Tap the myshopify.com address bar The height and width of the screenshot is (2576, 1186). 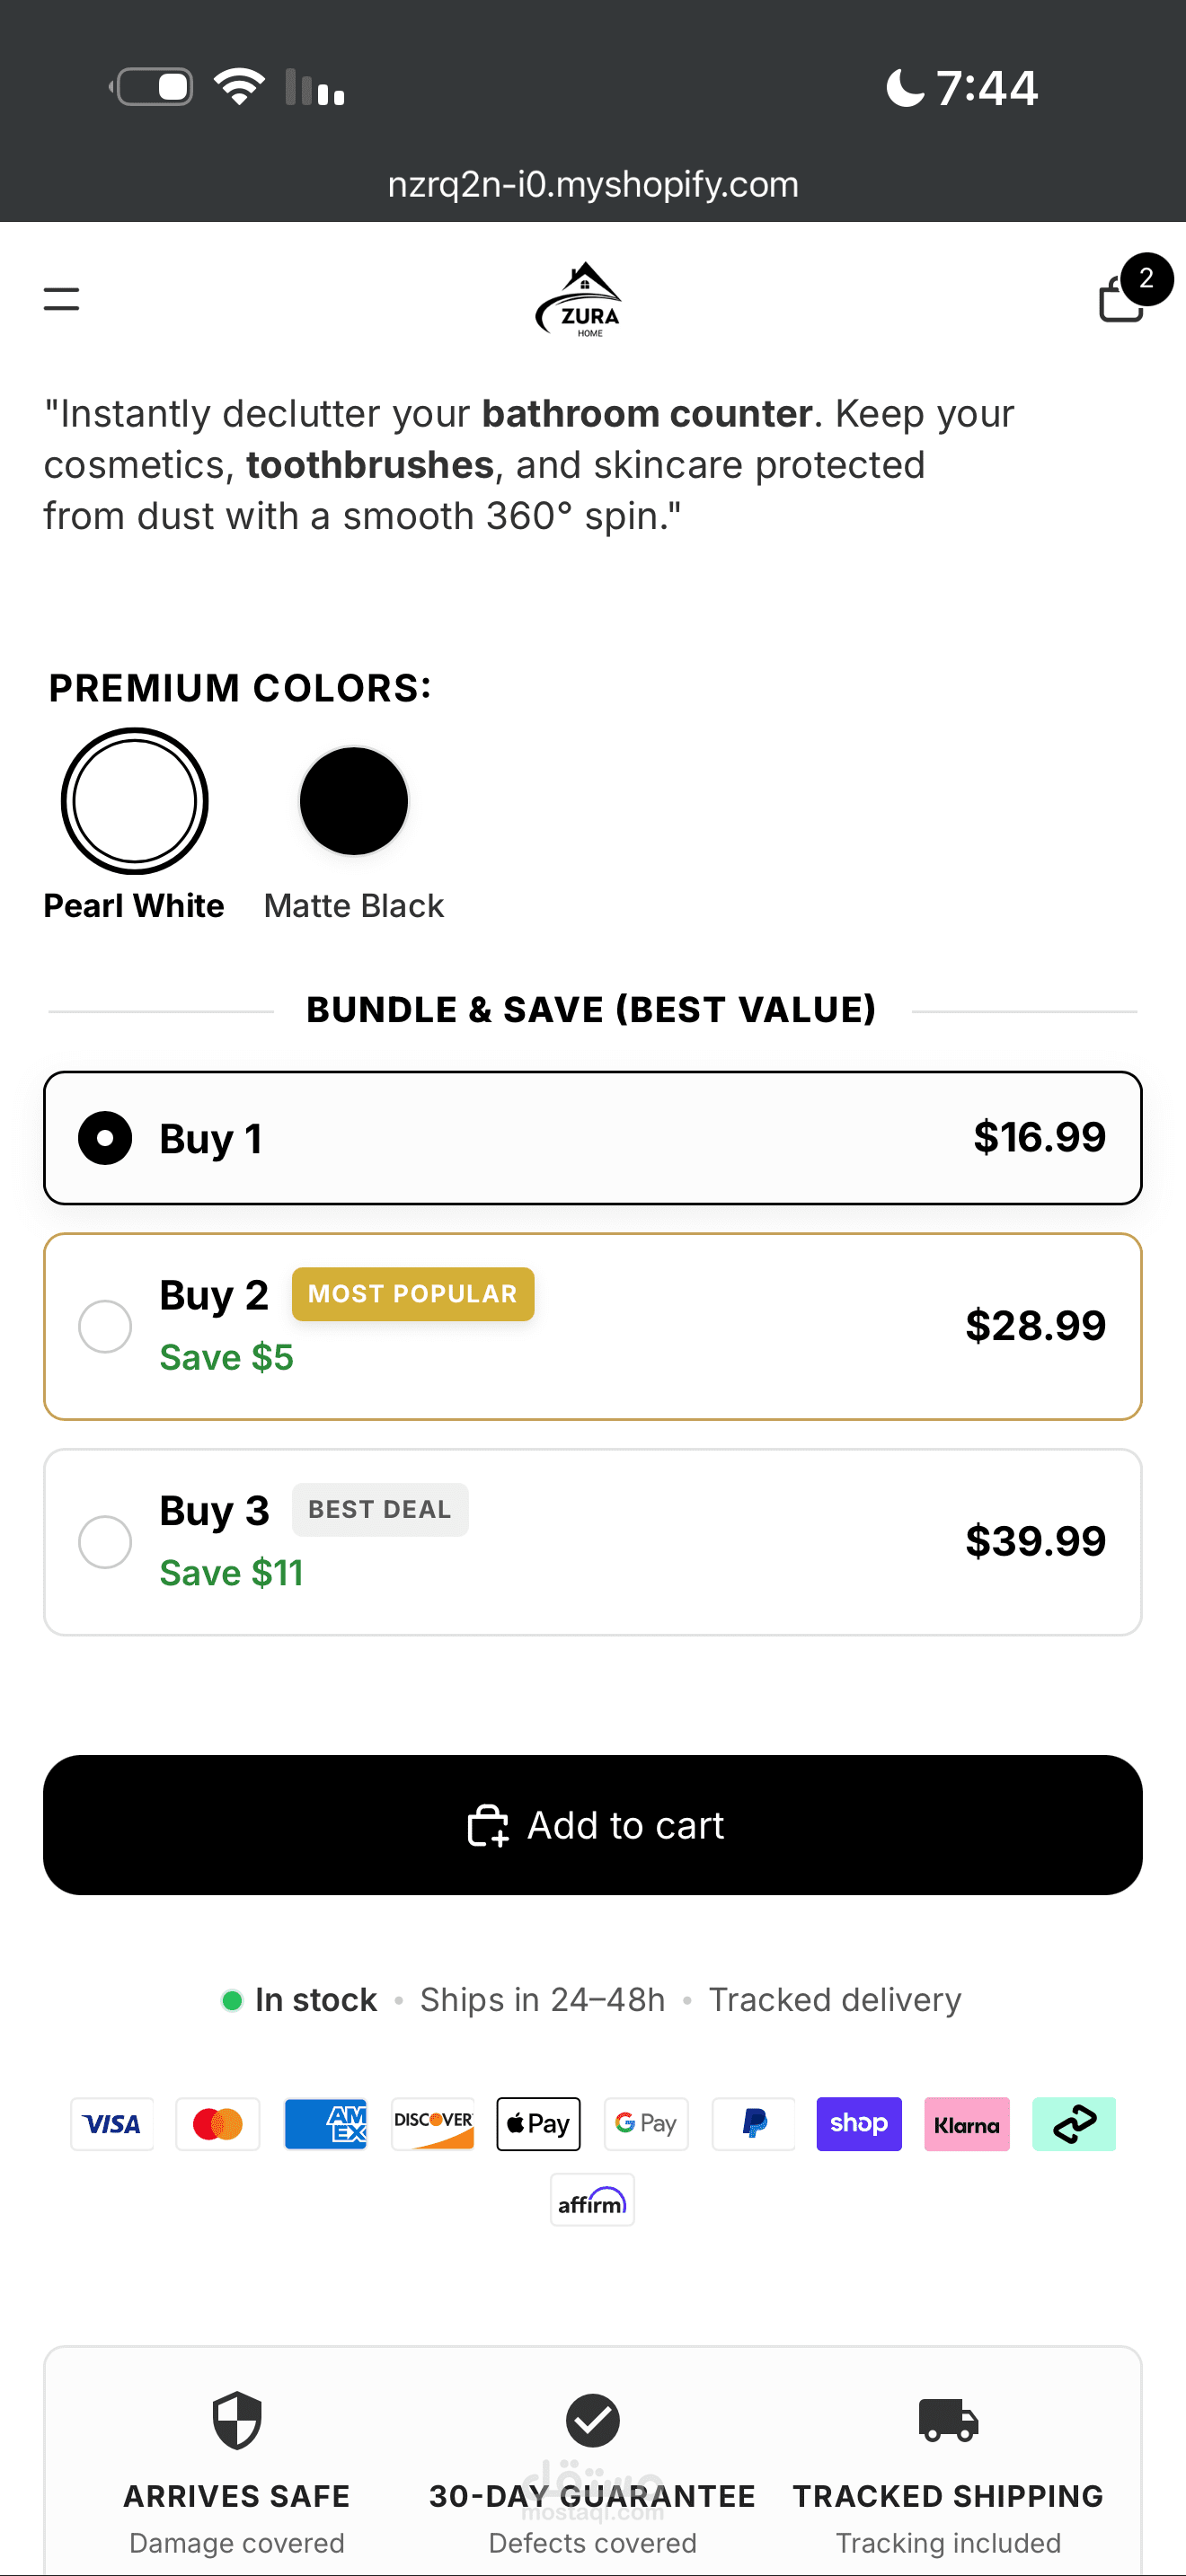592,184
